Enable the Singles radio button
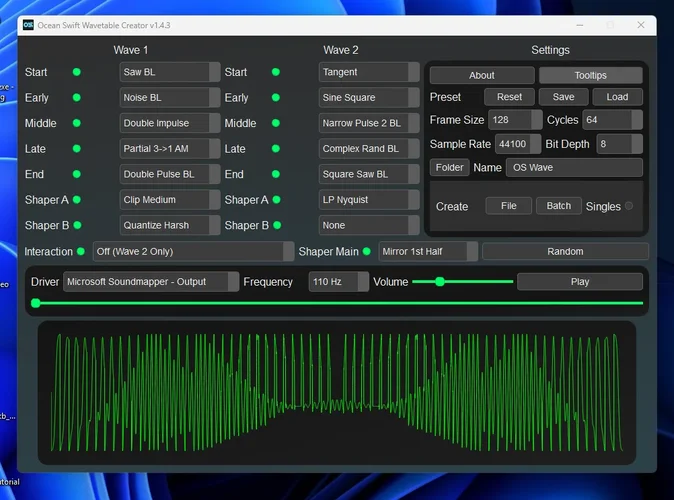Image resolution: width=674 pixels, height=500 pixels. coord(629,206)
